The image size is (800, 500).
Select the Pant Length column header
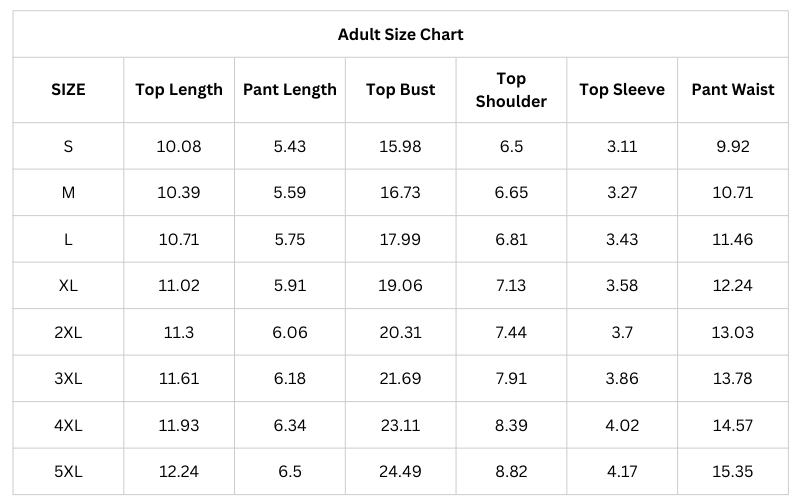click(x=290, y=89)
